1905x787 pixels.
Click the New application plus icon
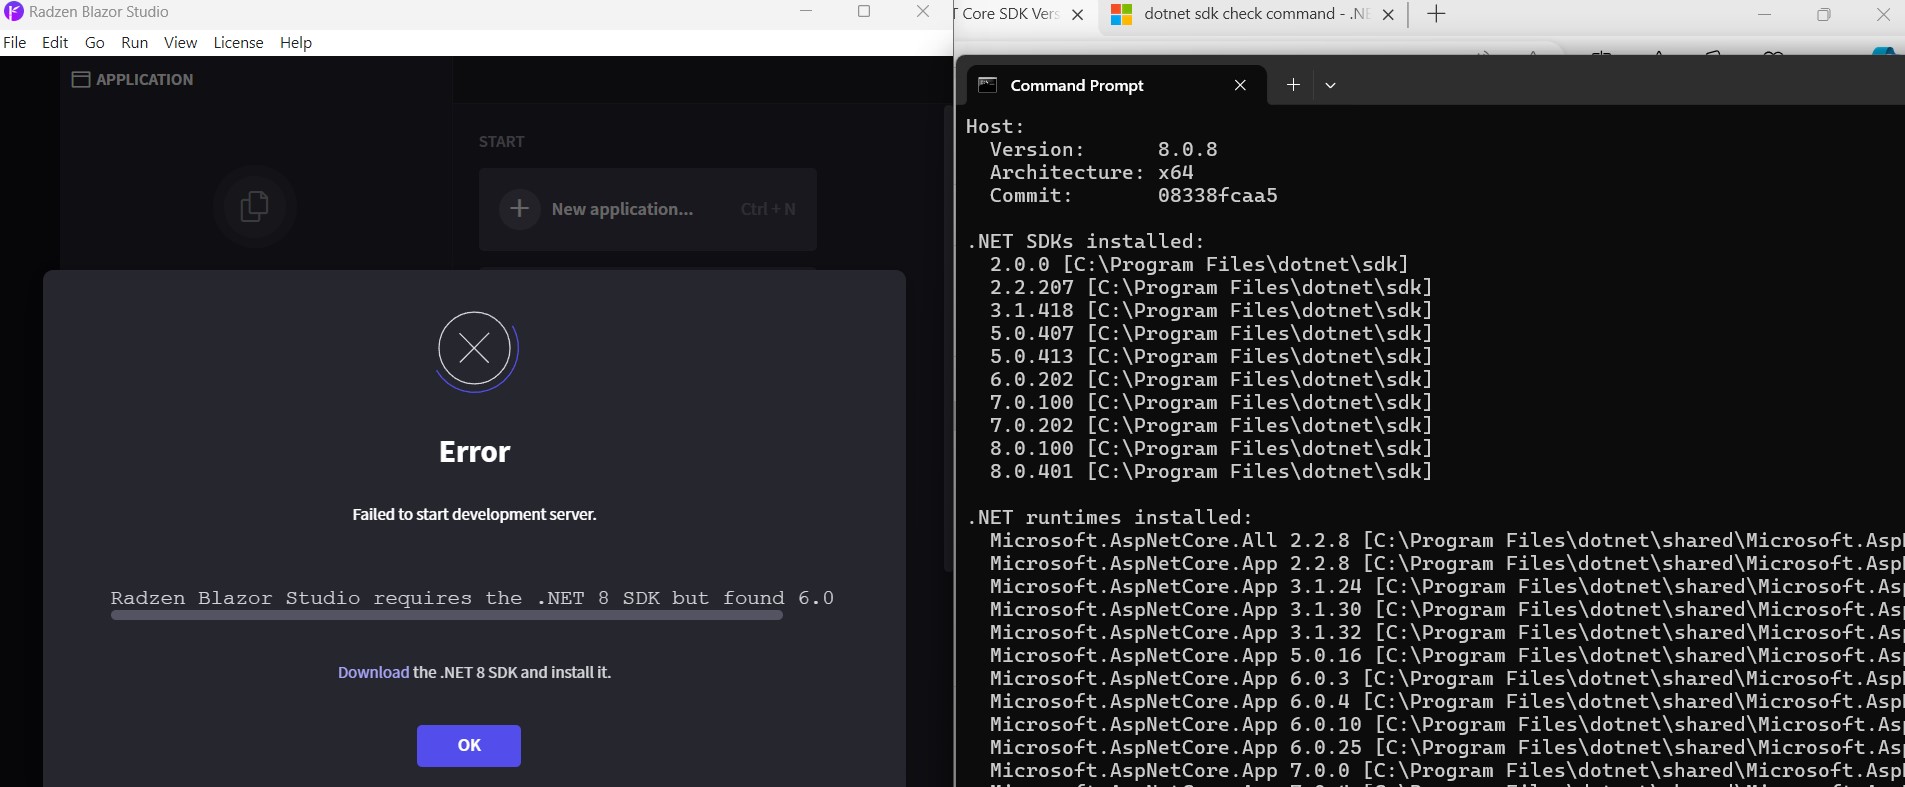[x=519, y=209]
